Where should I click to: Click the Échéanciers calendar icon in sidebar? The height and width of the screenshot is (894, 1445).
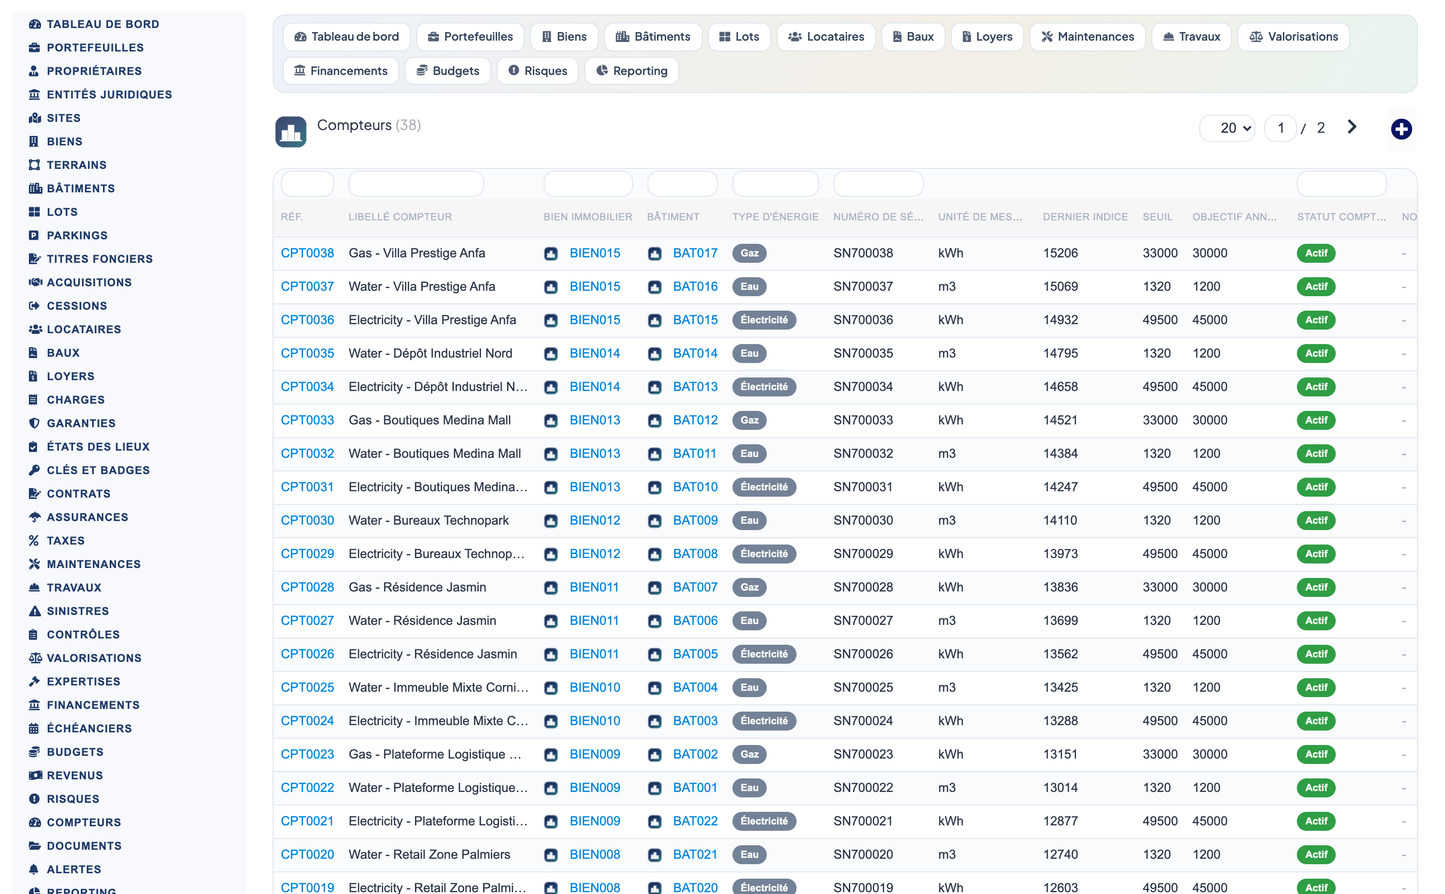pos(35,729)
